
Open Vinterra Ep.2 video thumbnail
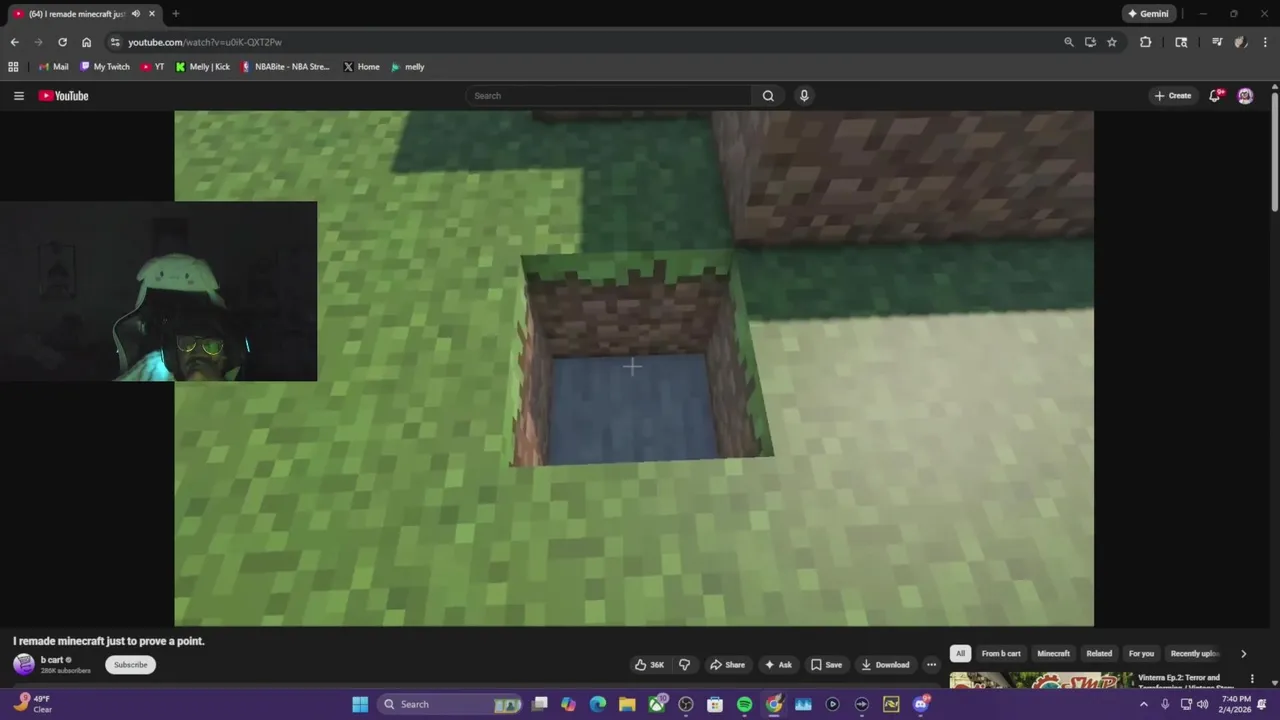(1041, 681)
